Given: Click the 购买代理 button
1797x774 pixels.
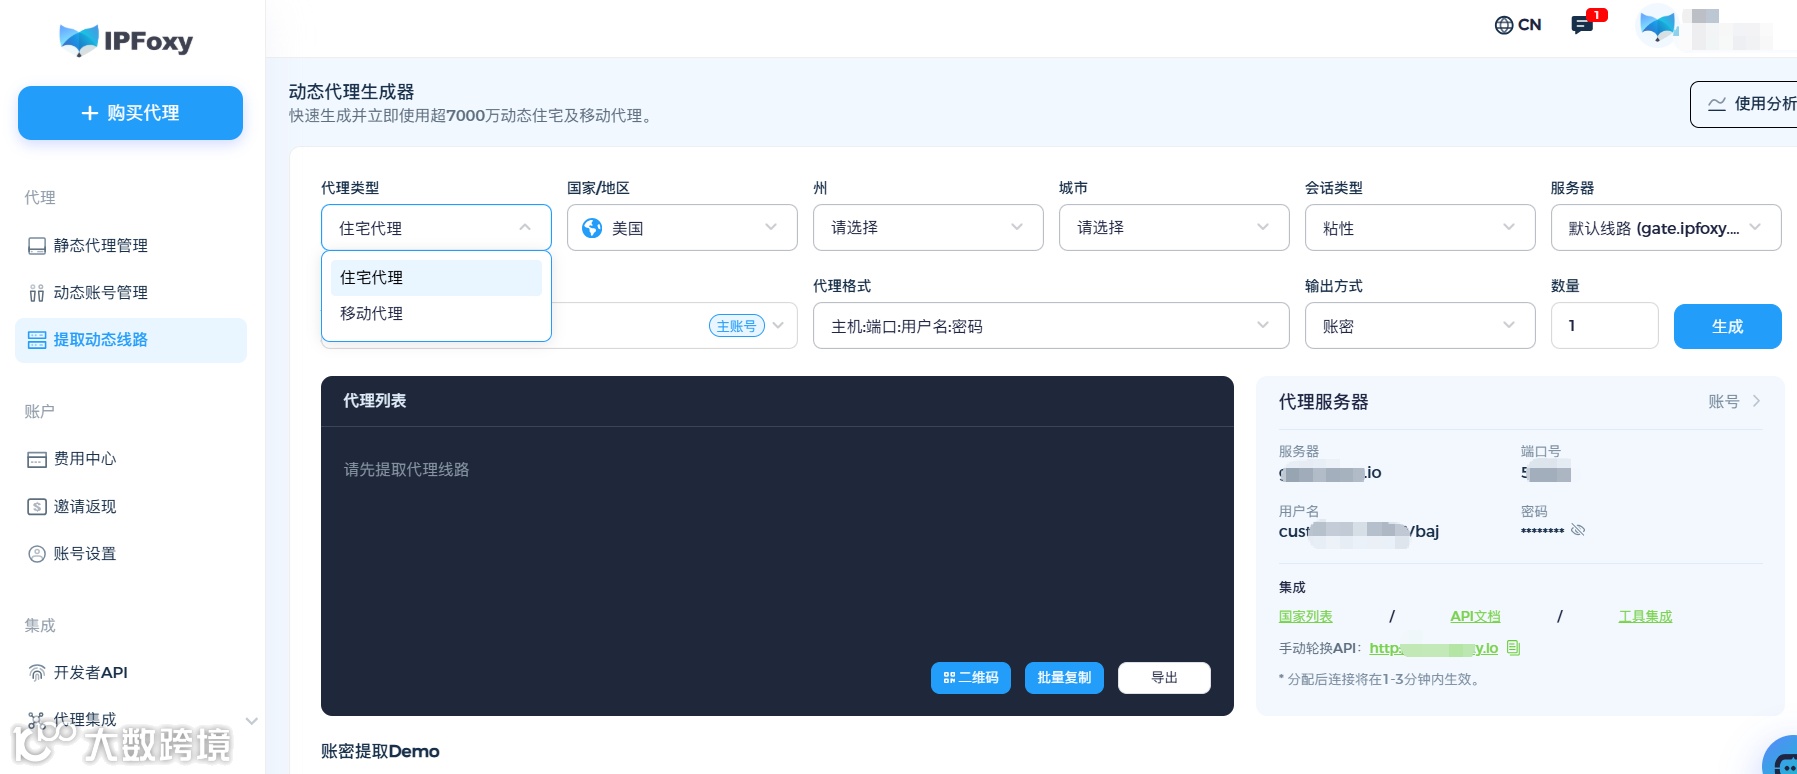Looking at the screenshot, I should 130,113.
